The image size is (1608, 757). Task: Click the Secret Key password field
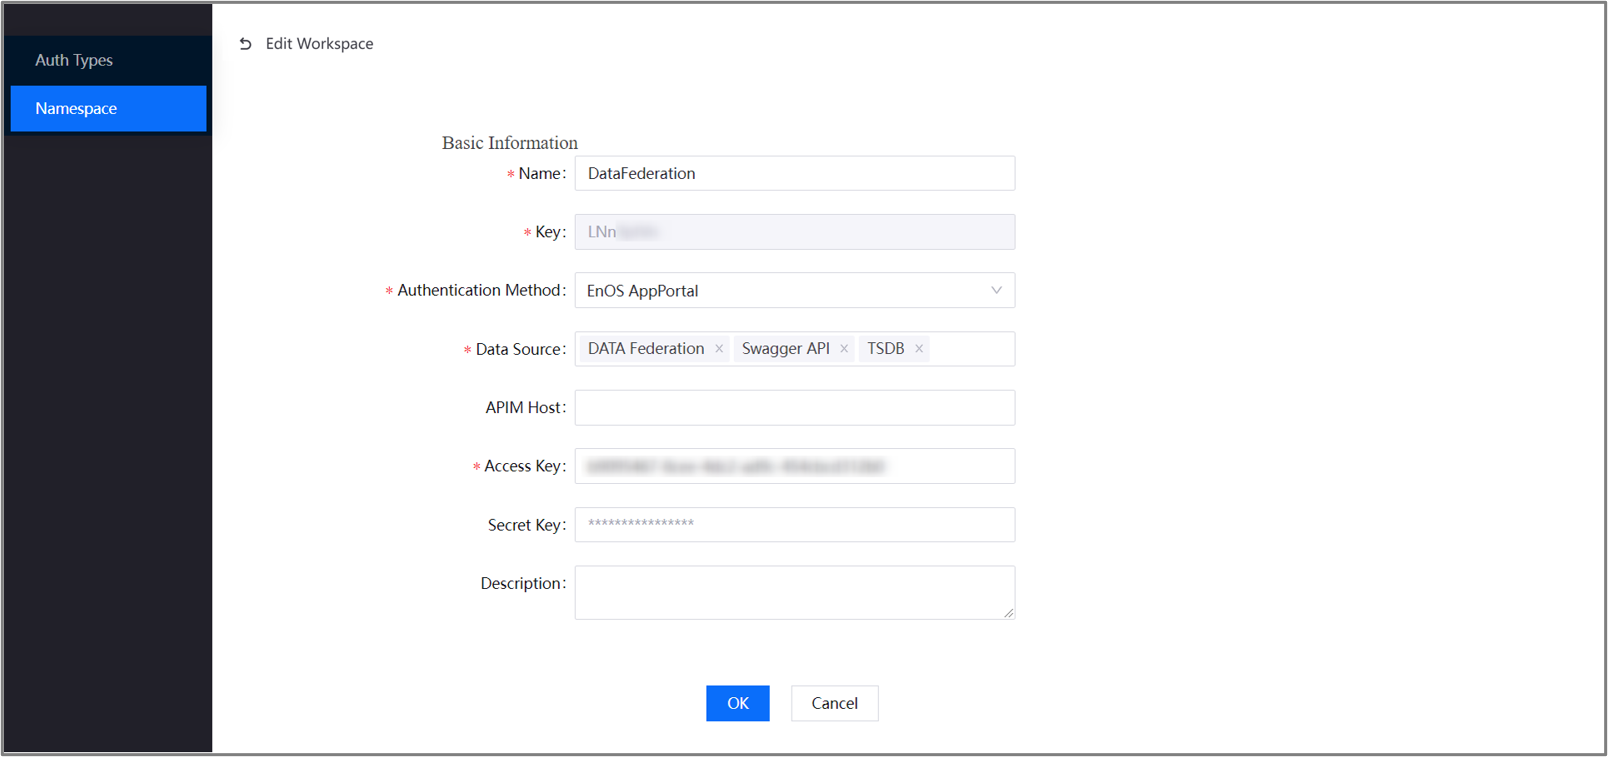pyautogui.click(x=794, y=525)
